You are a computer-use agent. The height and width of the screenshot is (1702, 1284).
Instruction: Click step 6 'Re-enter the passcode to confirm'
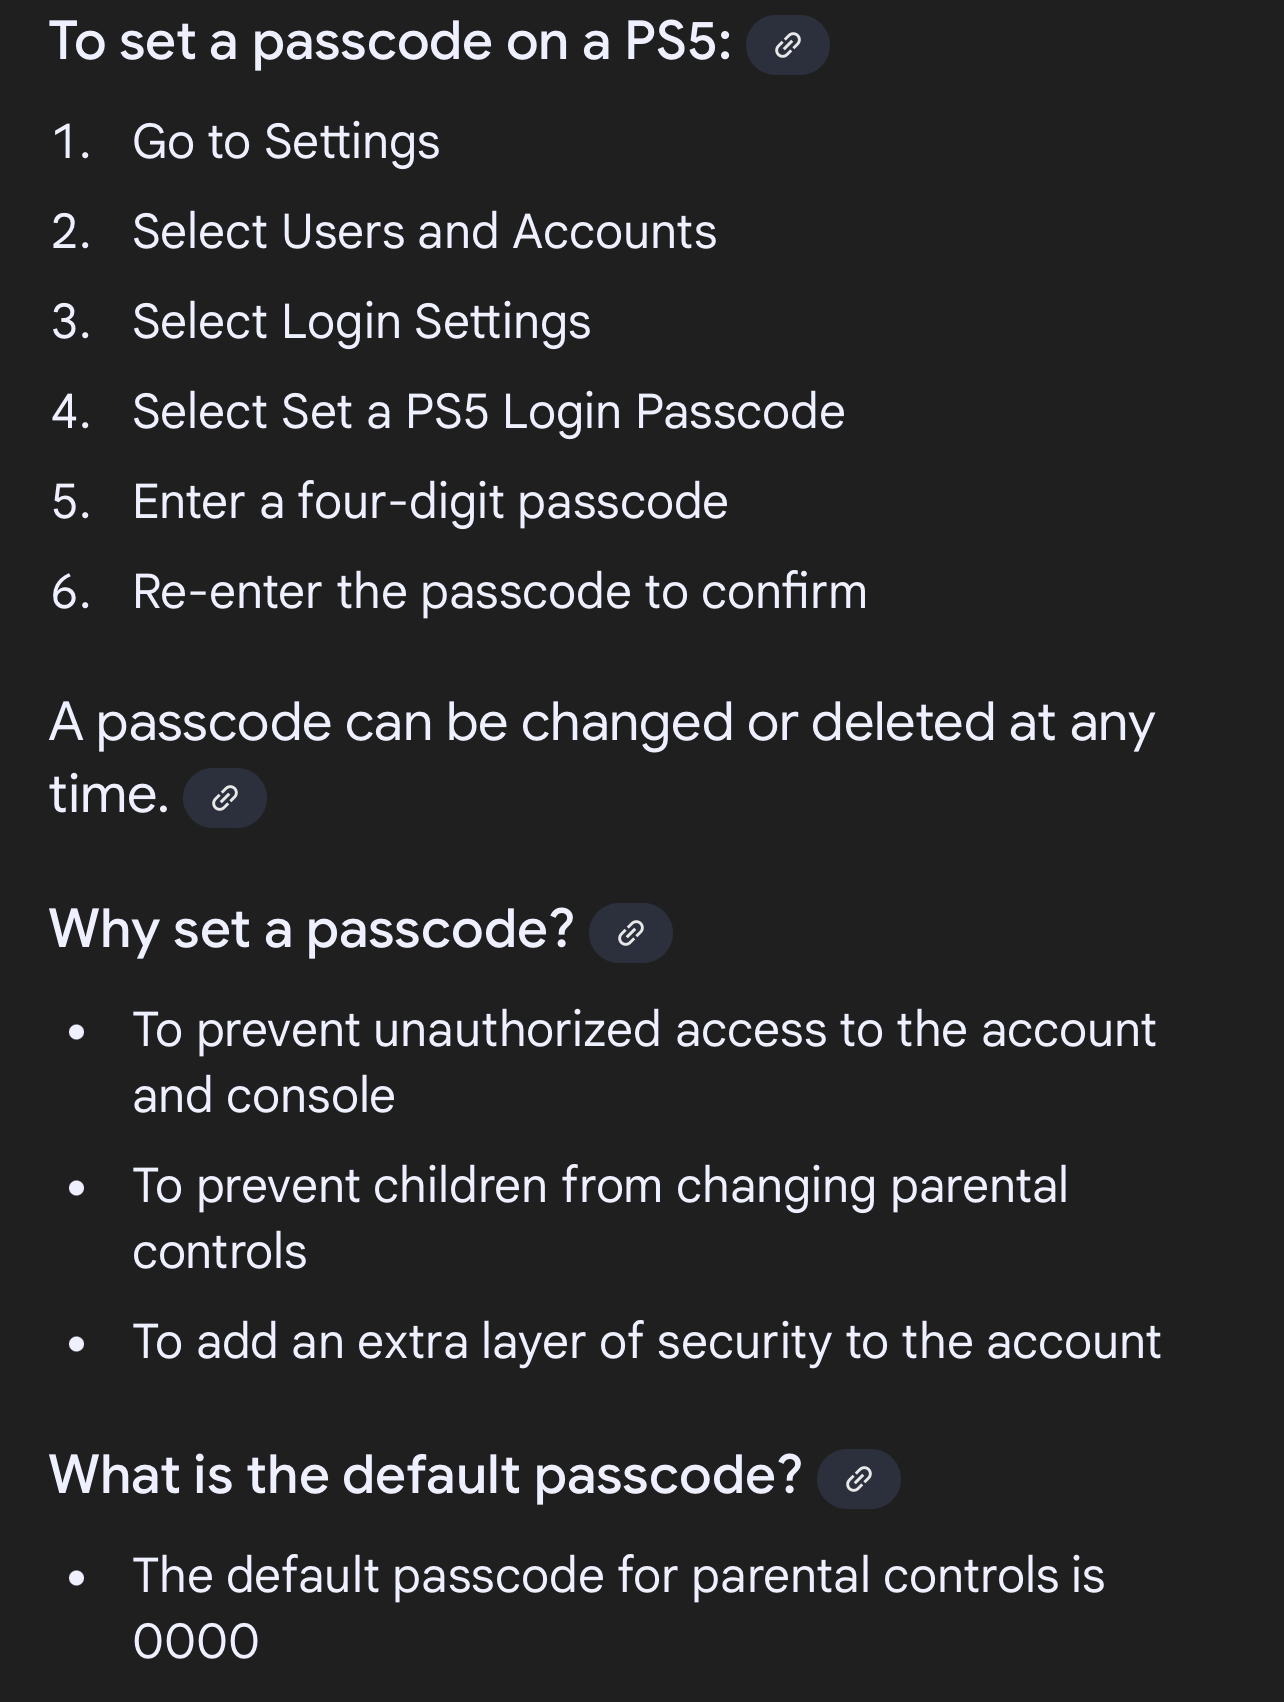point(500,591)
